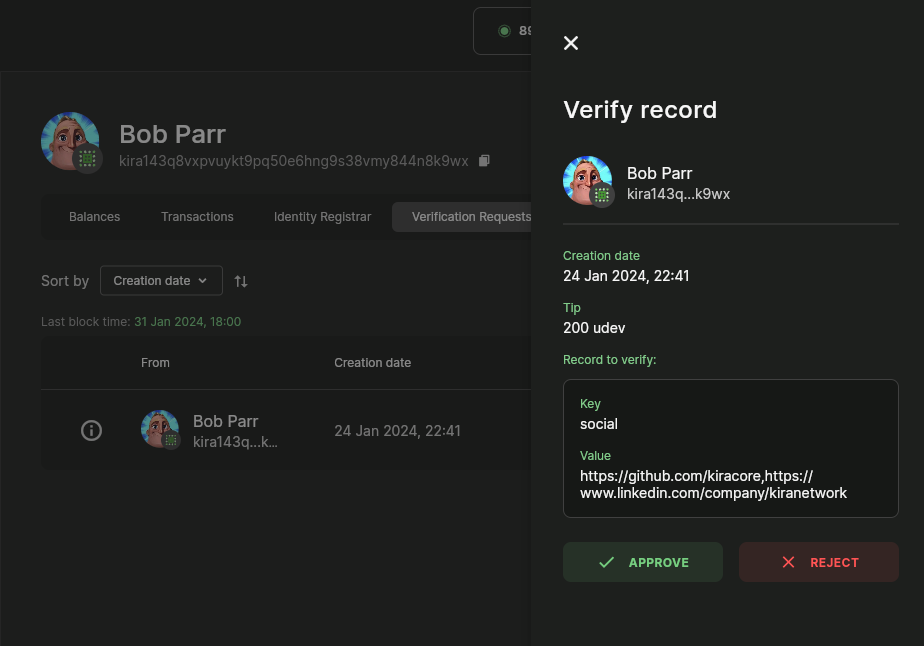Copy Bob Parr's full kira address
The height and width of the screenshot is (646, 924).
pos(484,161)
